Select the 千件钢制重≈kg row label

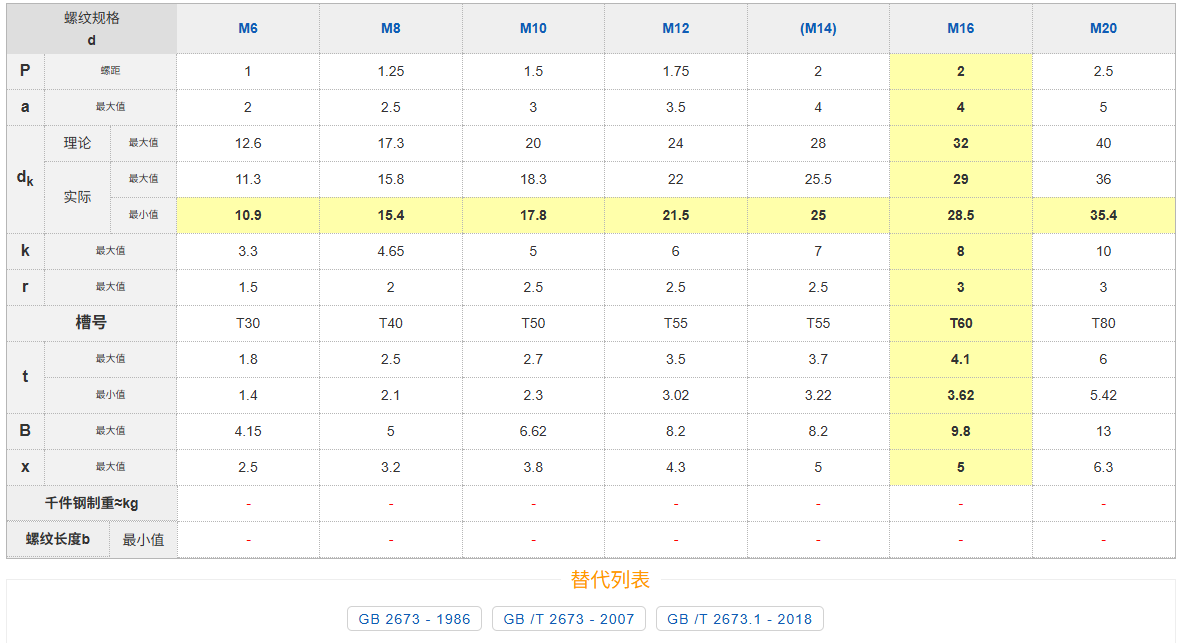point(92,503)
